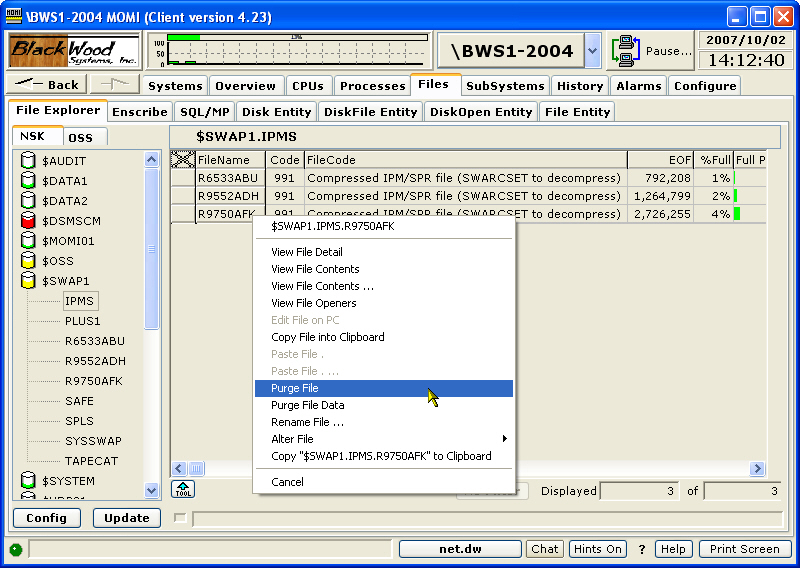Click the $AUDIT disk cylinder icon
The width and height of the screenshot is (800, 568).
pyautogui.click(x=28, y=161)
